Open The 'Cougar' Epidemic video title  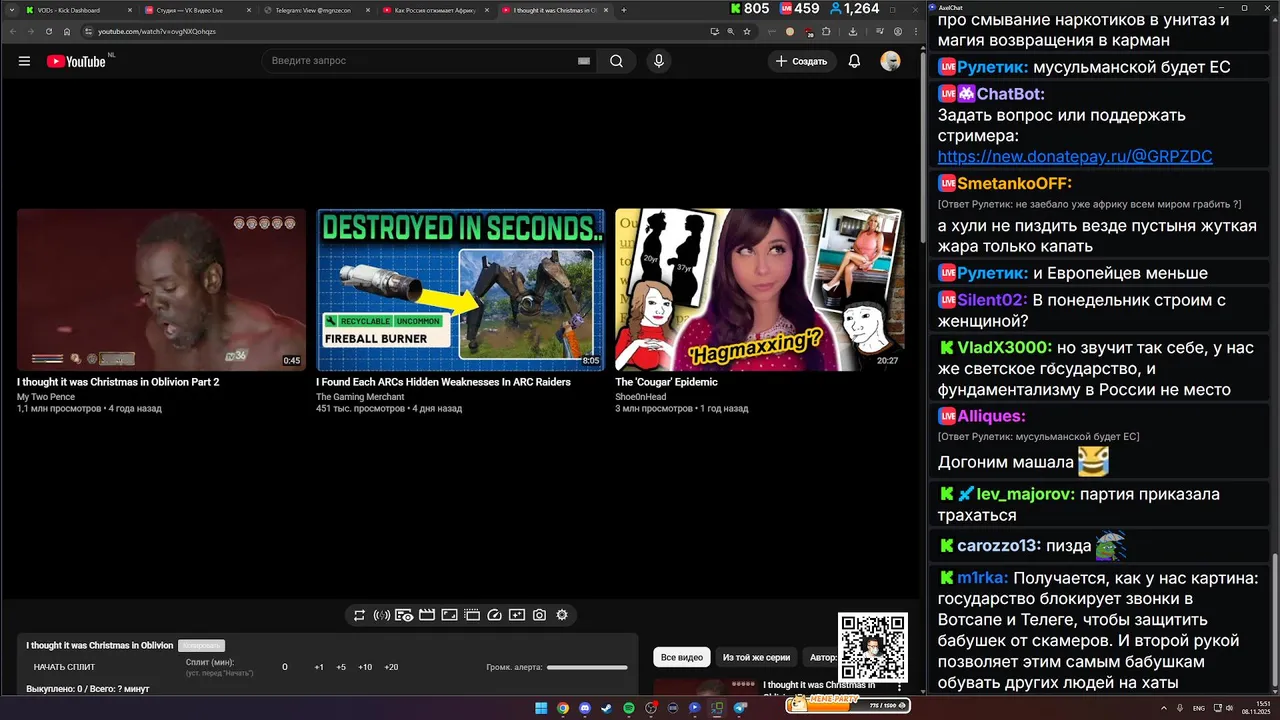point(666,382)
